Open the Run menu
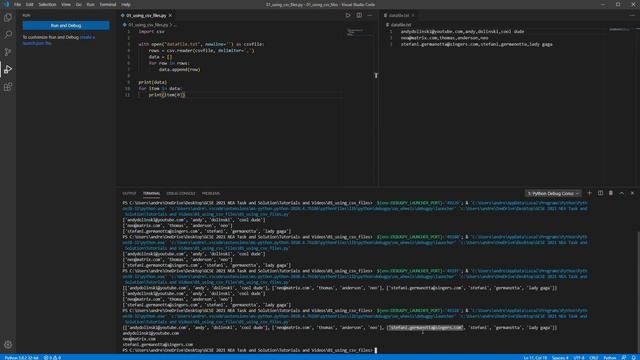The height and width of the screenshot is (360, 640). 90,4
